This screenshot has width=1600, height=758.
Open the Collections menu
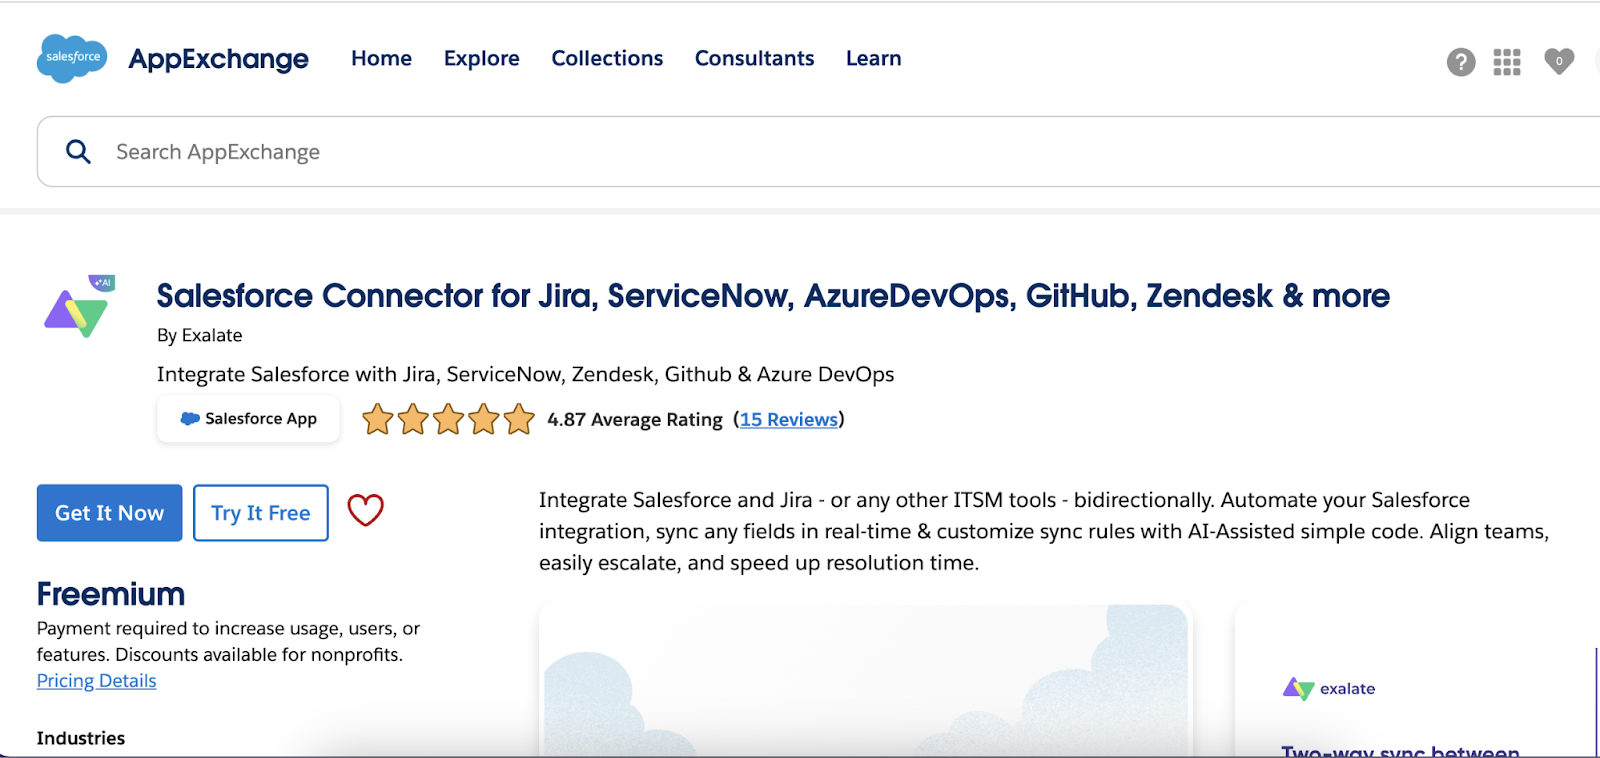(607, 58)
